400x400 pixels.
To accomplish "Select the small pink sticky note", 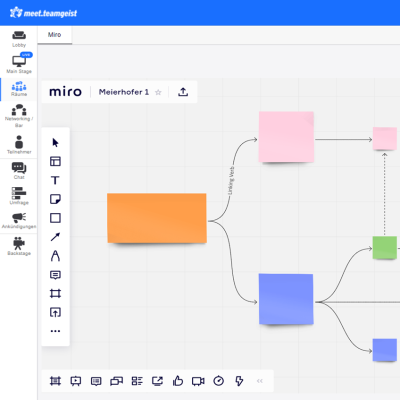I will click(385, 138).
